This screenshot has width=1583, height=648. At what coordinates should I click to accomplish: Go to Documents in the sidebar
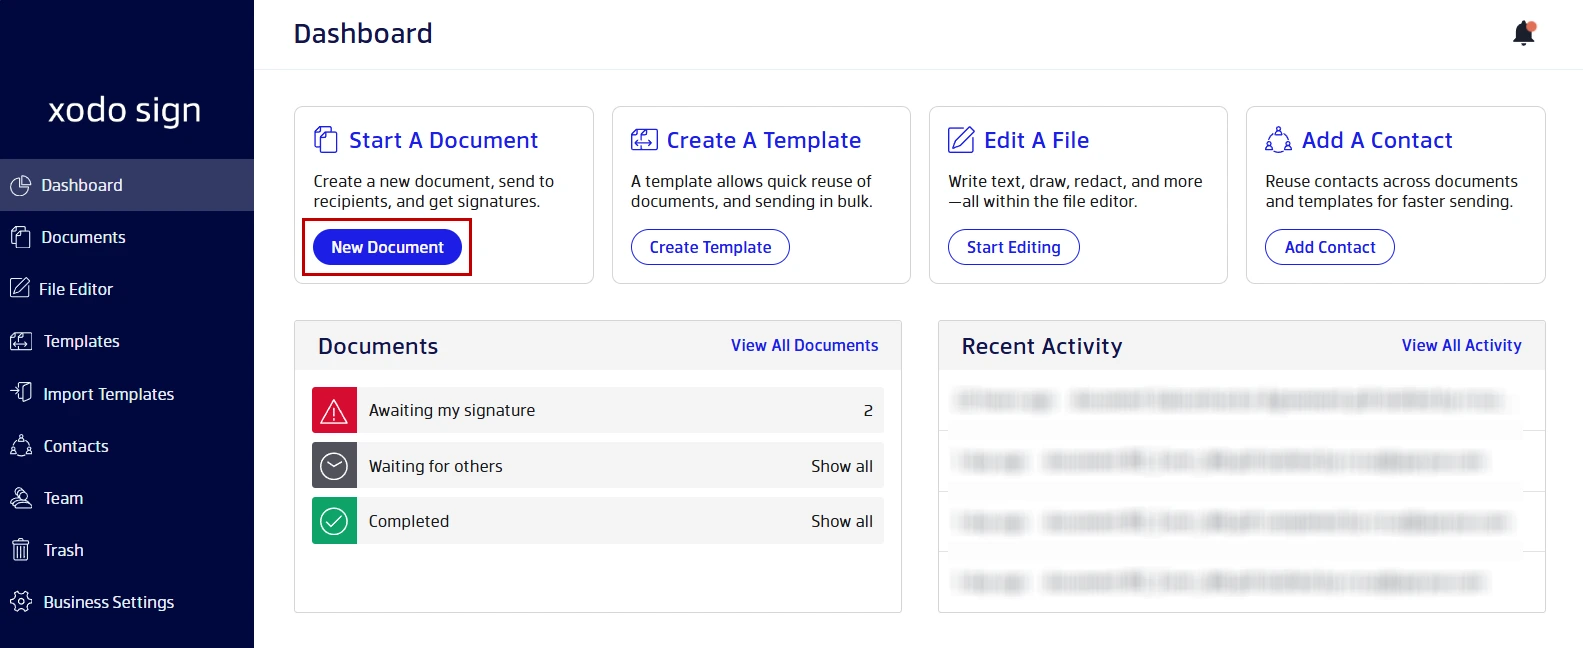pos(127,237)
